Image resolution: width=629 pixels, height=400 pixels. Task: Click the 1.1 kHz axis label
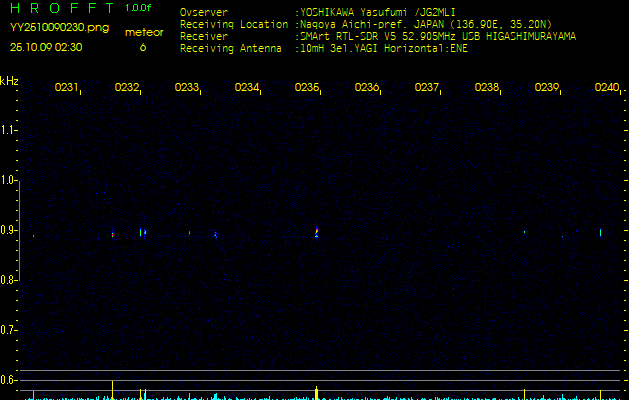coord(8,130)
